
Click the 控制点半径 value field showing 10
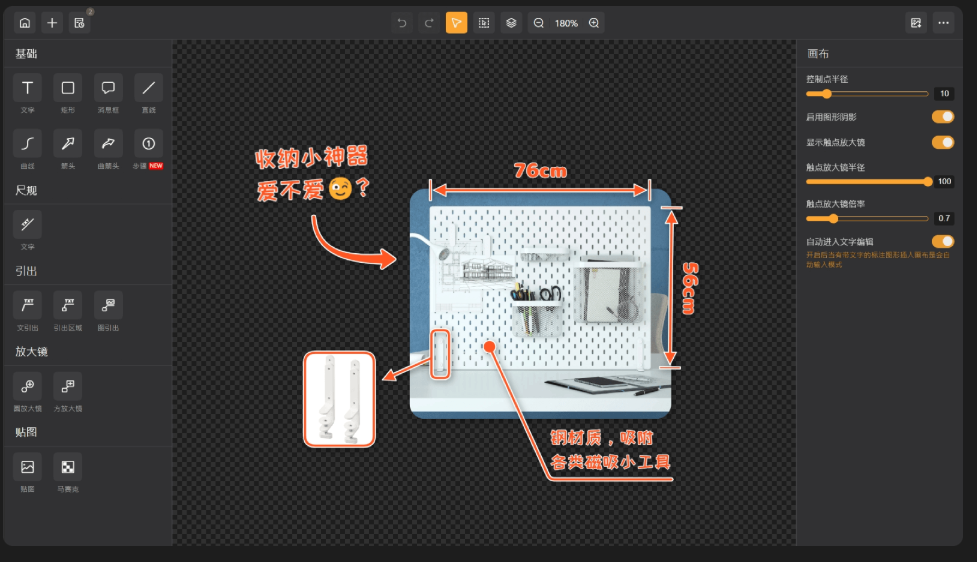pos(943,93)
